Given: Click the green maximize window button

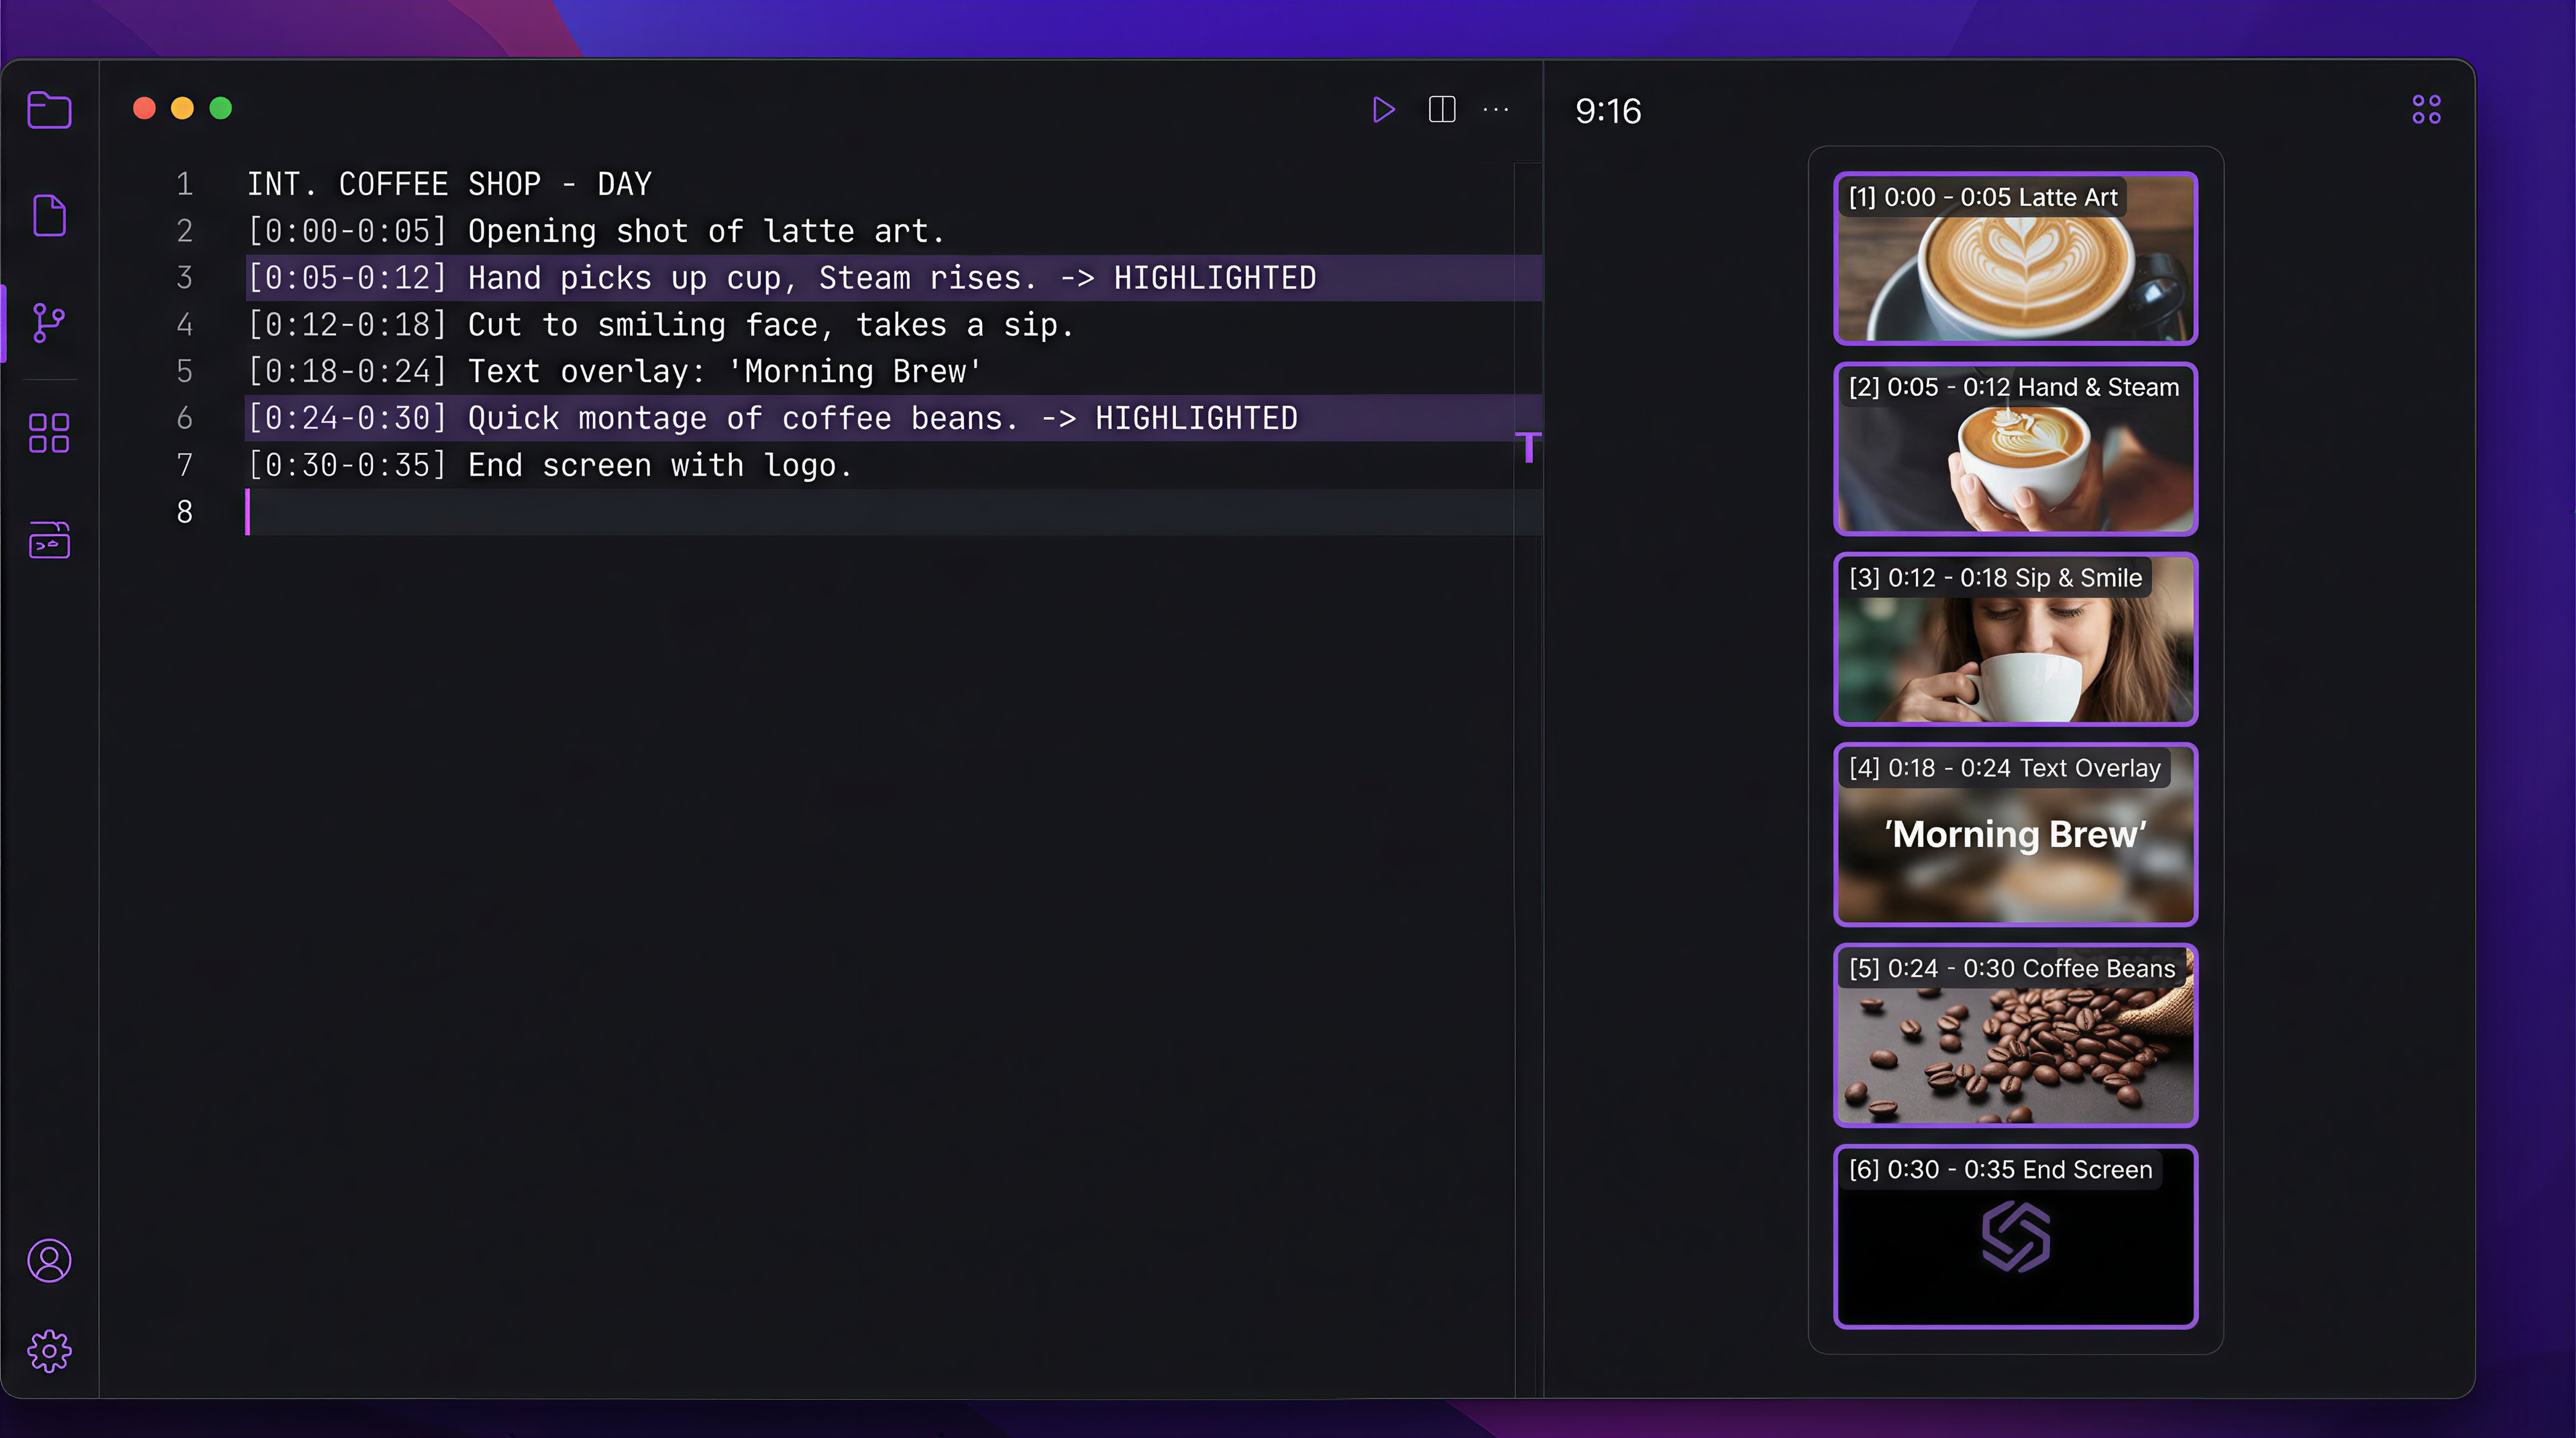Looking at the screenshot, I should pos(221,108).
